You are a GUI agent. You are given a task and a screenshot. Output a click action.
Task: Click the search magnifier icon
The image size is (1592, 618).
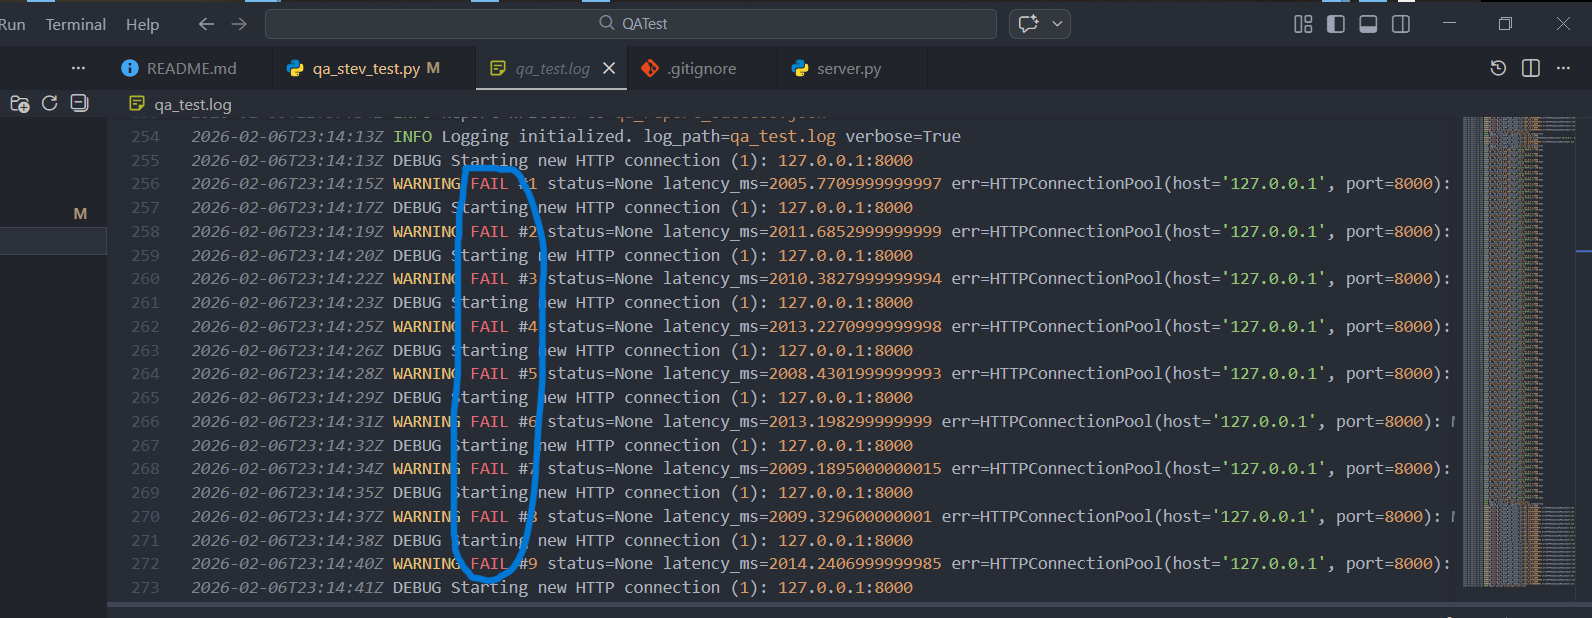(x=606, y=23)
